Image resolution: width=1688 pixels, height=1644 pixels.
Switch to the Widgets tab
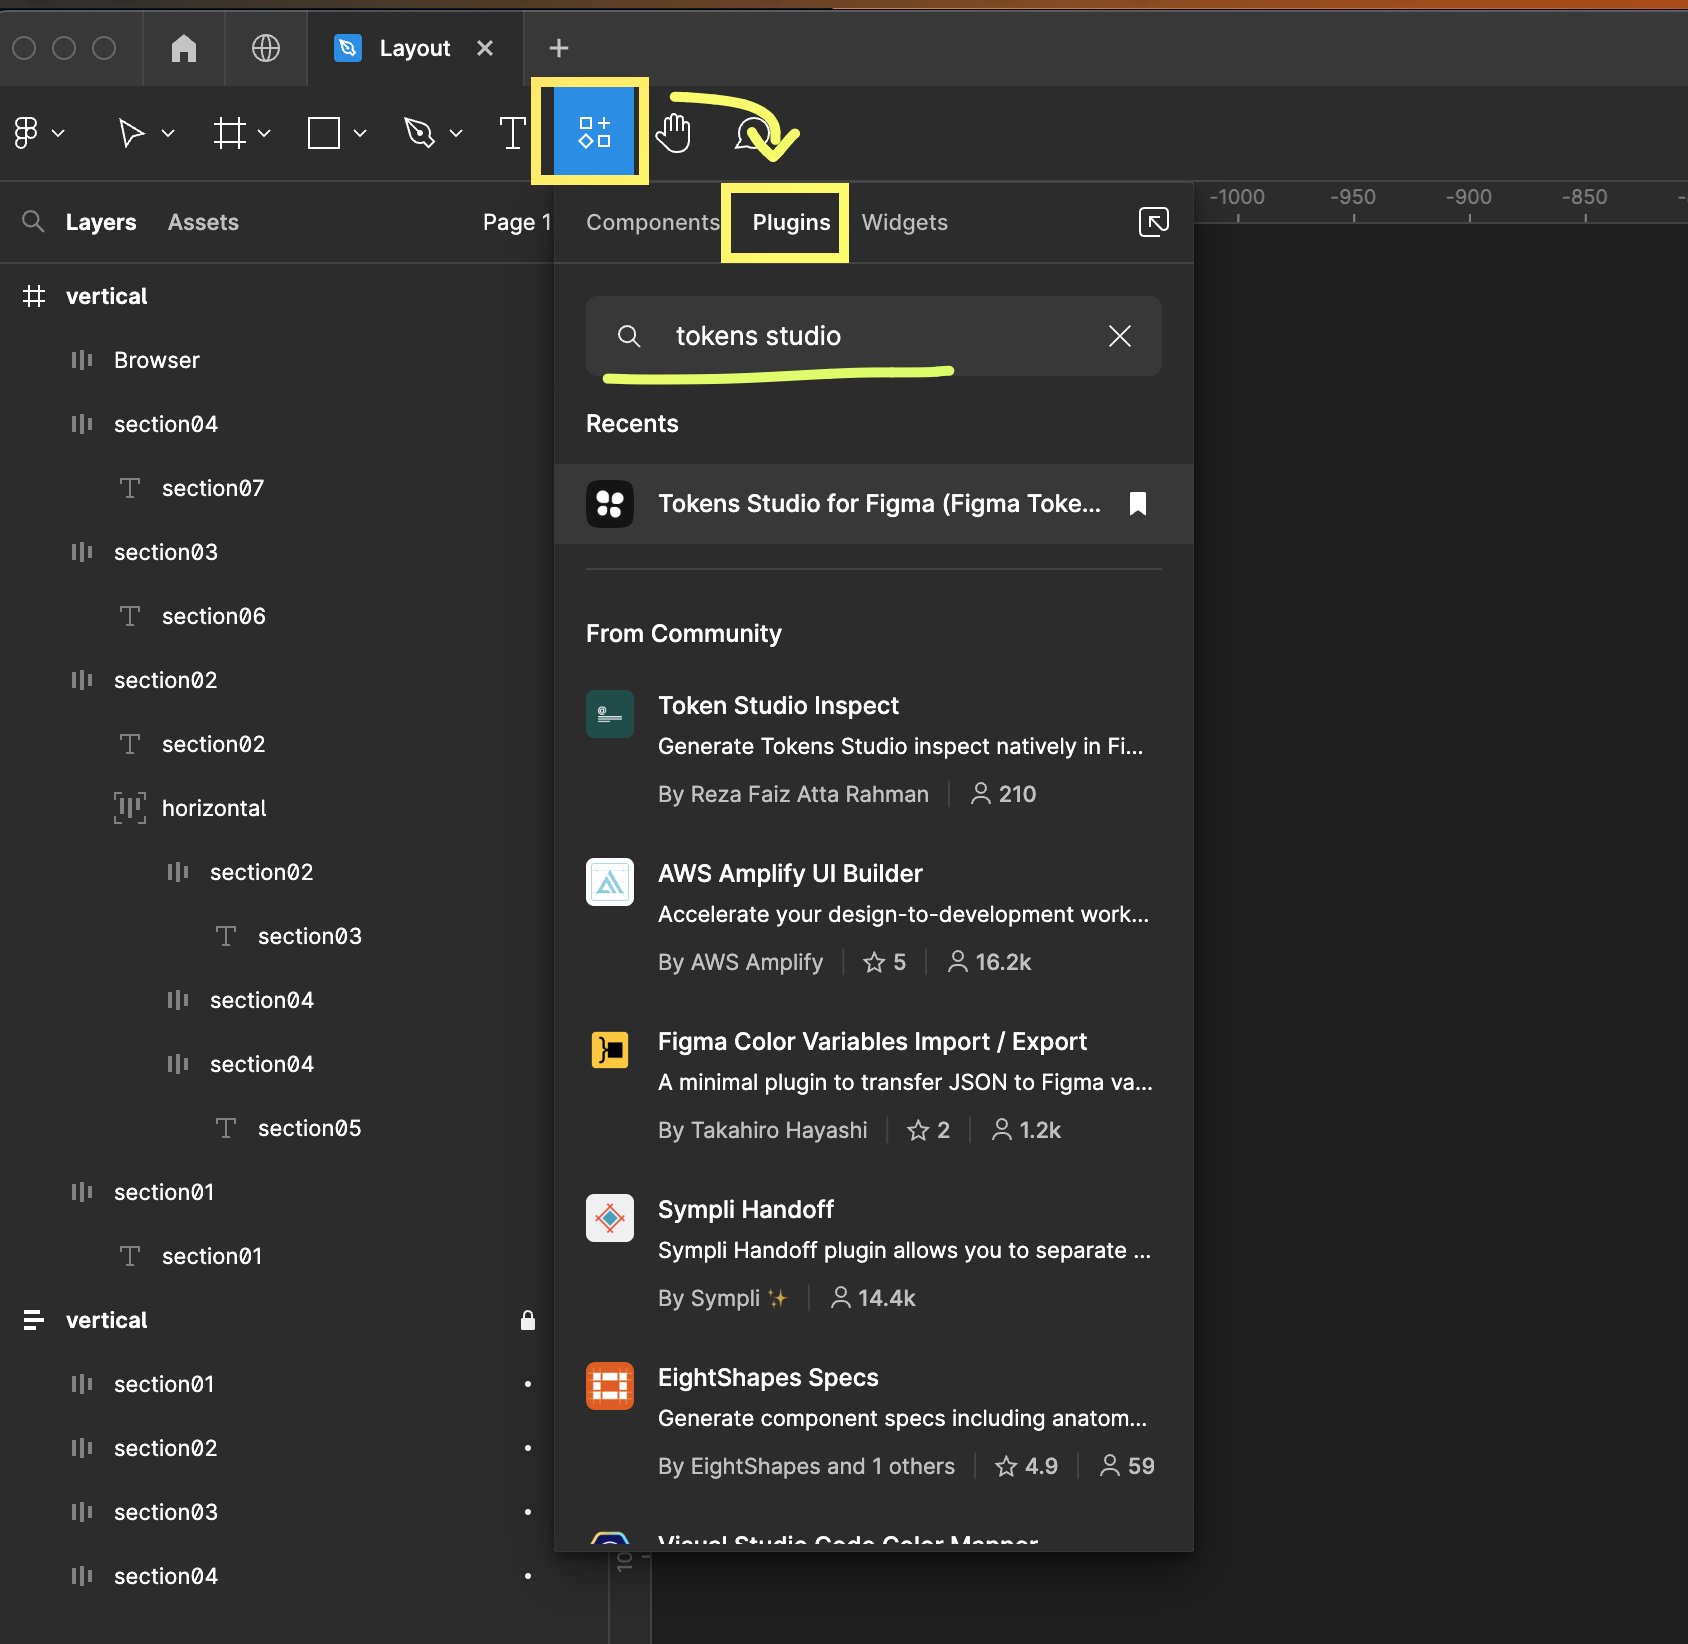[905, 222]
